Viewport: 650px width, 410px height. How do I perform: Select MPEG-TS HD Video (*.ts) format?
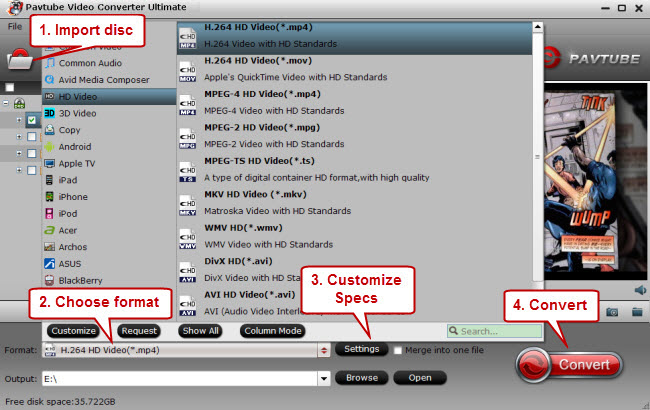[x=354, y=170]
